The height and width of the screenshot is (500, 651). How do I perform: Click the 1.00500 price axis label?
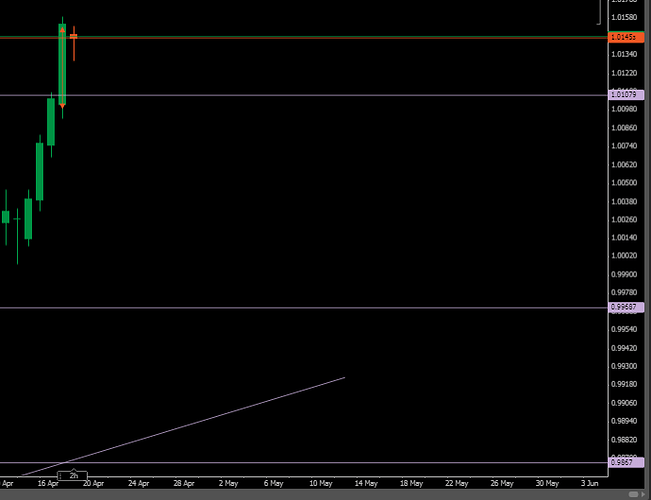624,183
